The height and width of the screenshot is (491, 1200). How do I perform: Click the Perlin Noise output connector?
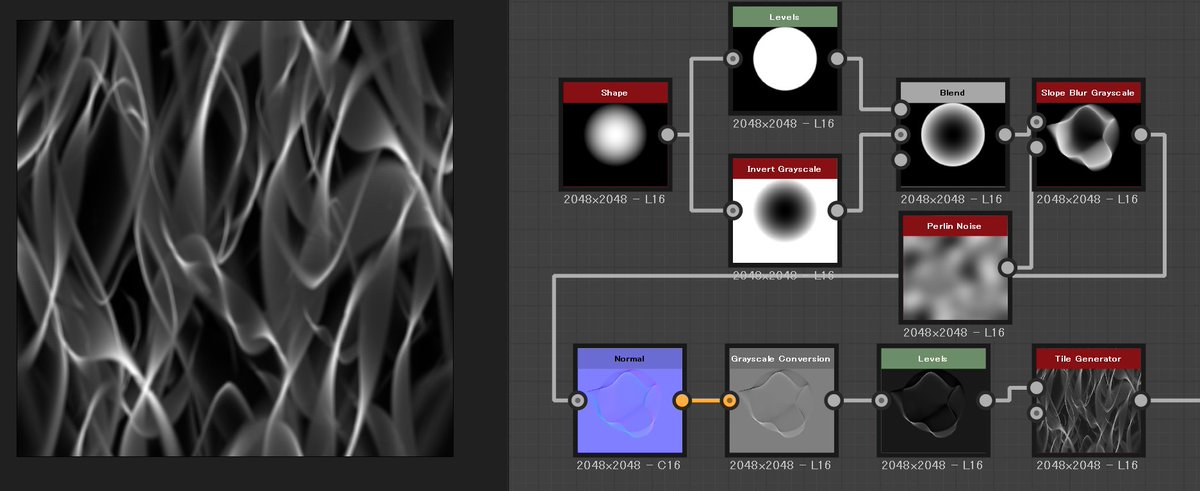click(x=1007, y=267)
